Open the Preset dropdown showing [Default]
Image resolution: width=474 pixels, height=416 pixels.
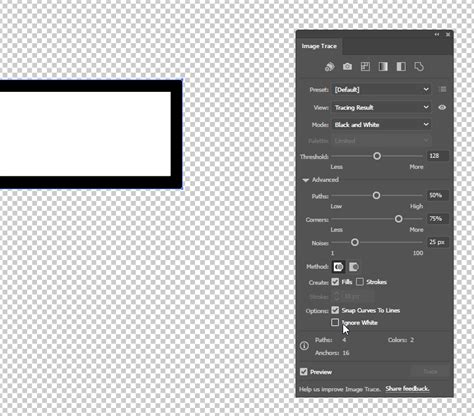tap(381, 89)
